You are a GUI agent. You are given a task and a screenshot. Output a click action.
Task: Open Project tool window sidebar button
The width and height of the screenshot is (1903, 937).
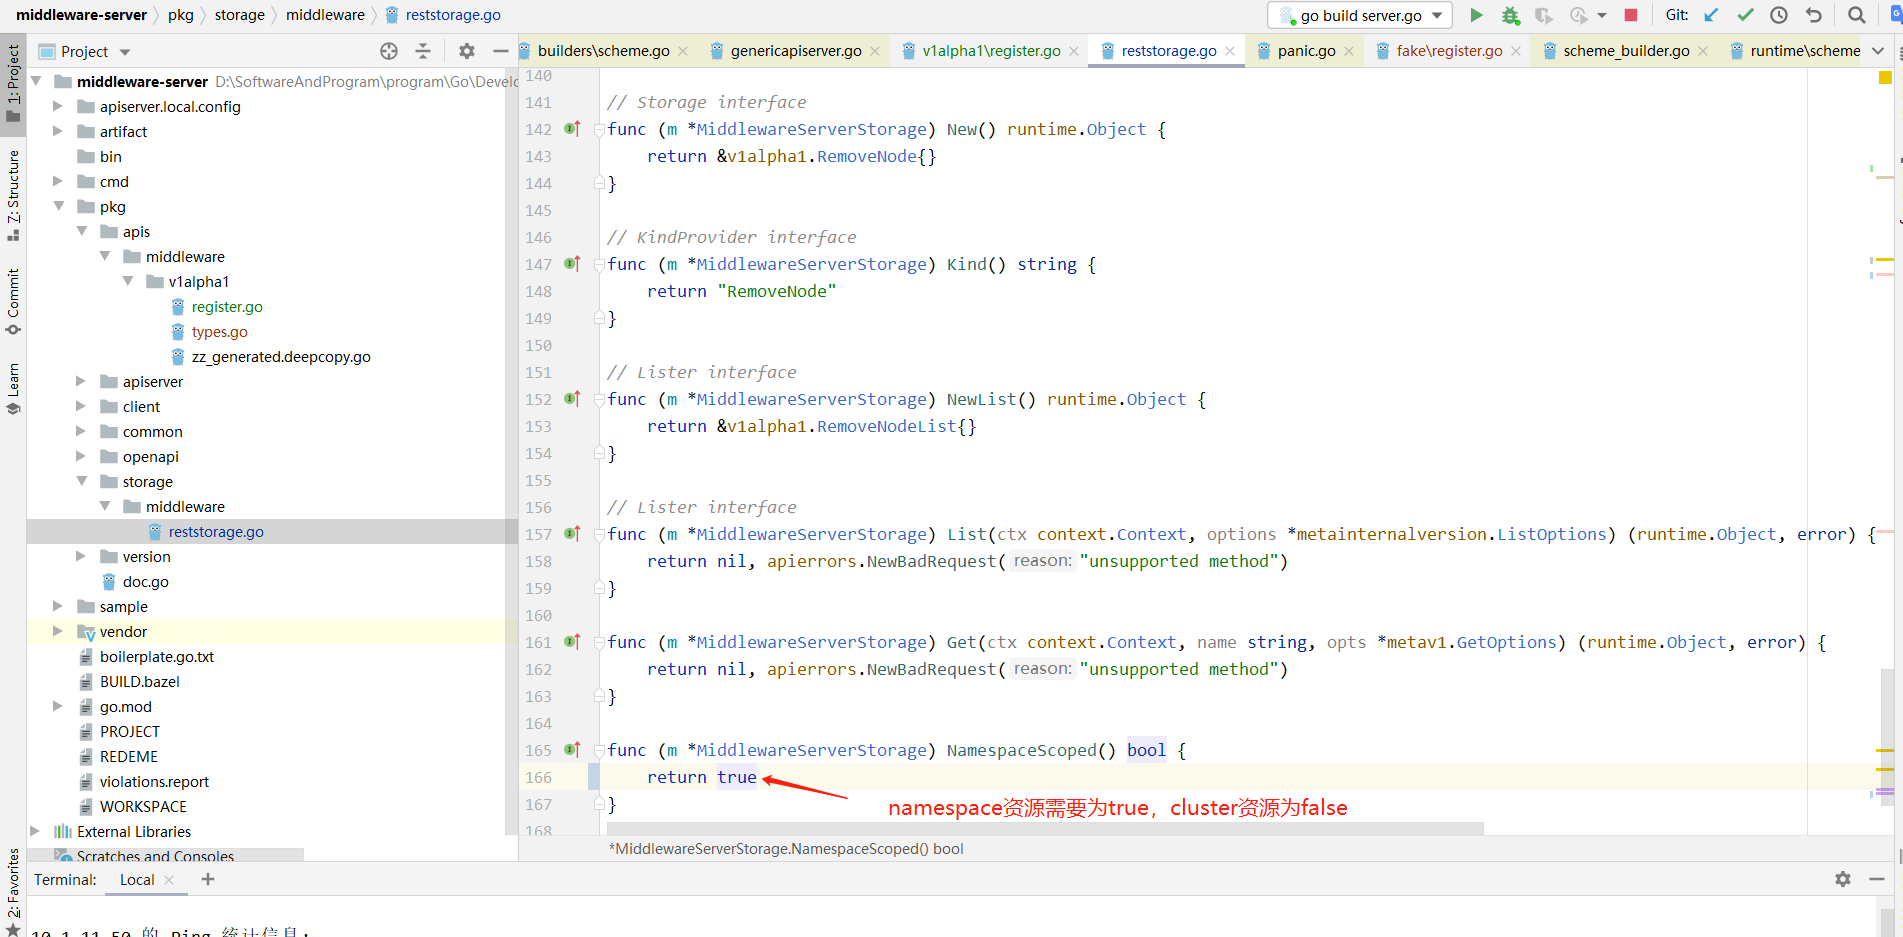click(13, 84)
